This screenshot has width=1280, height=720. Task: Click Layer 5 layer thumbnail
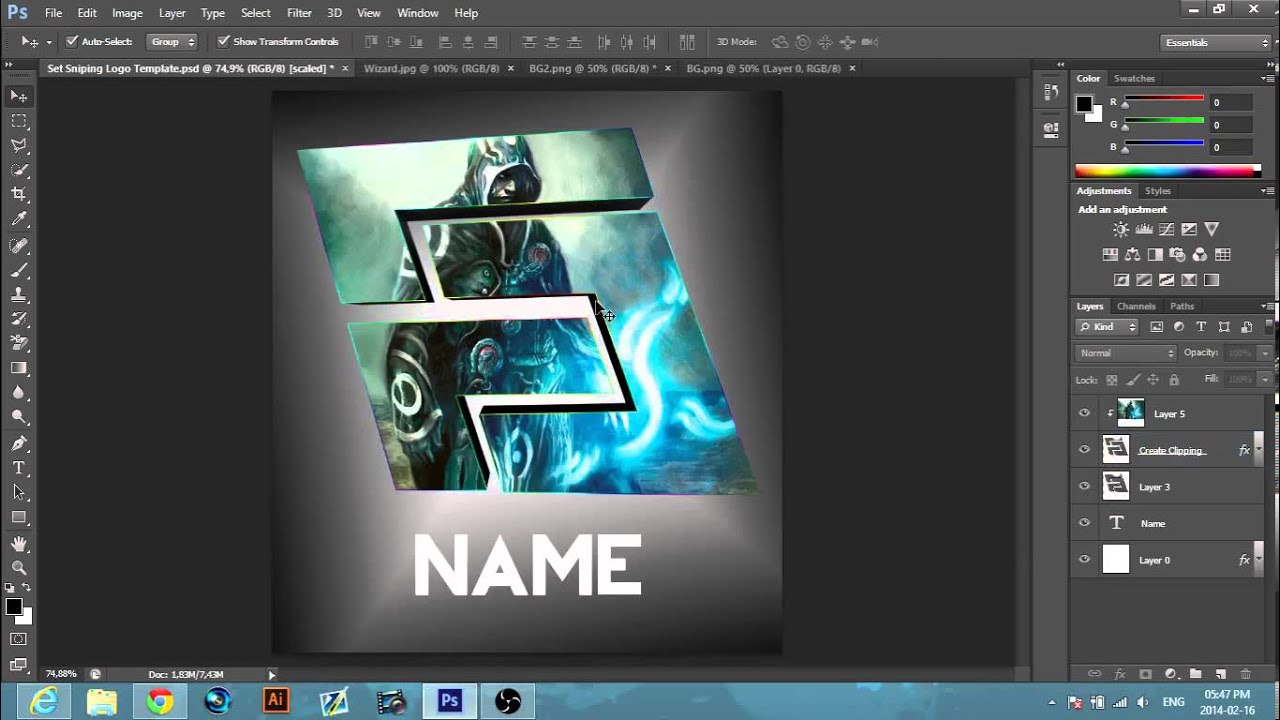[x=1130, y=412]
